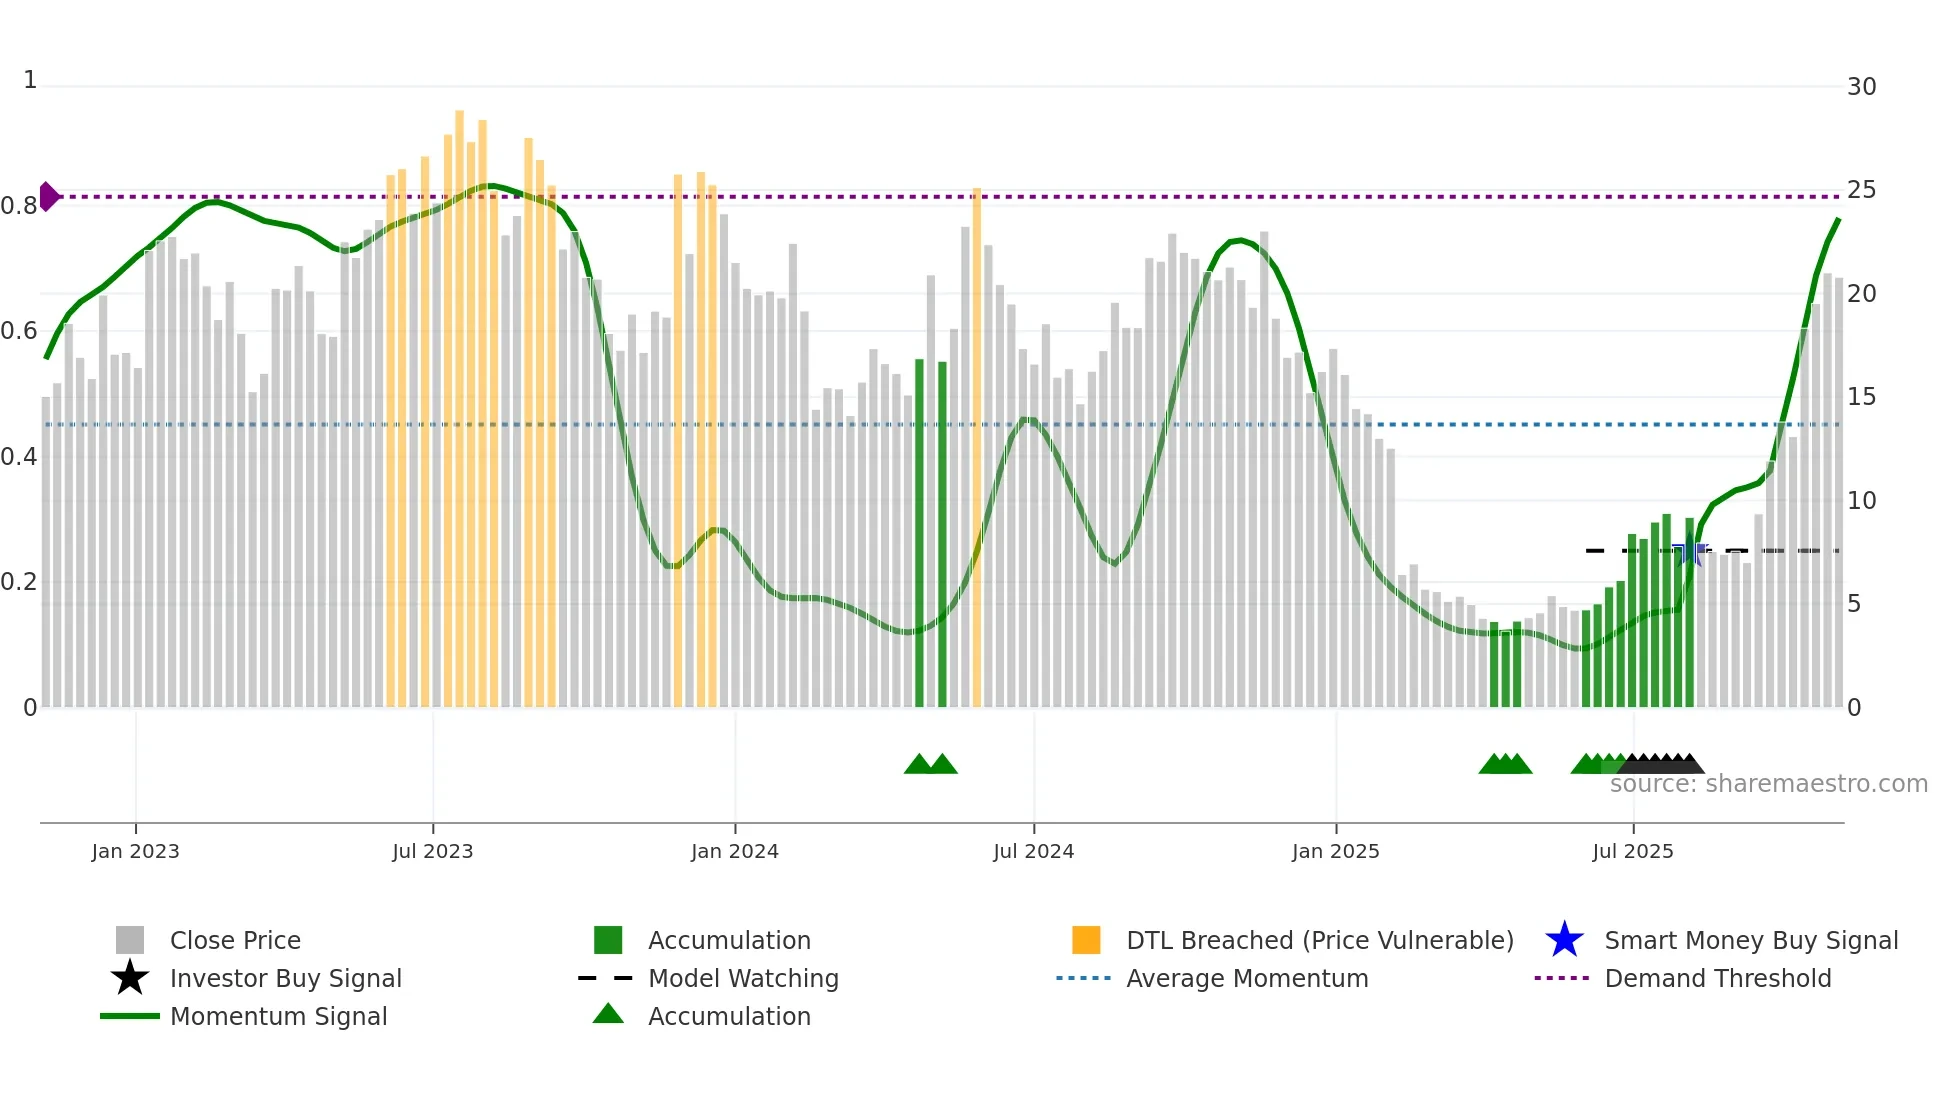The image size is (1960, 1102).
Task: Click the gray Close Price legend swatch
Action: (x=130, y=940)
